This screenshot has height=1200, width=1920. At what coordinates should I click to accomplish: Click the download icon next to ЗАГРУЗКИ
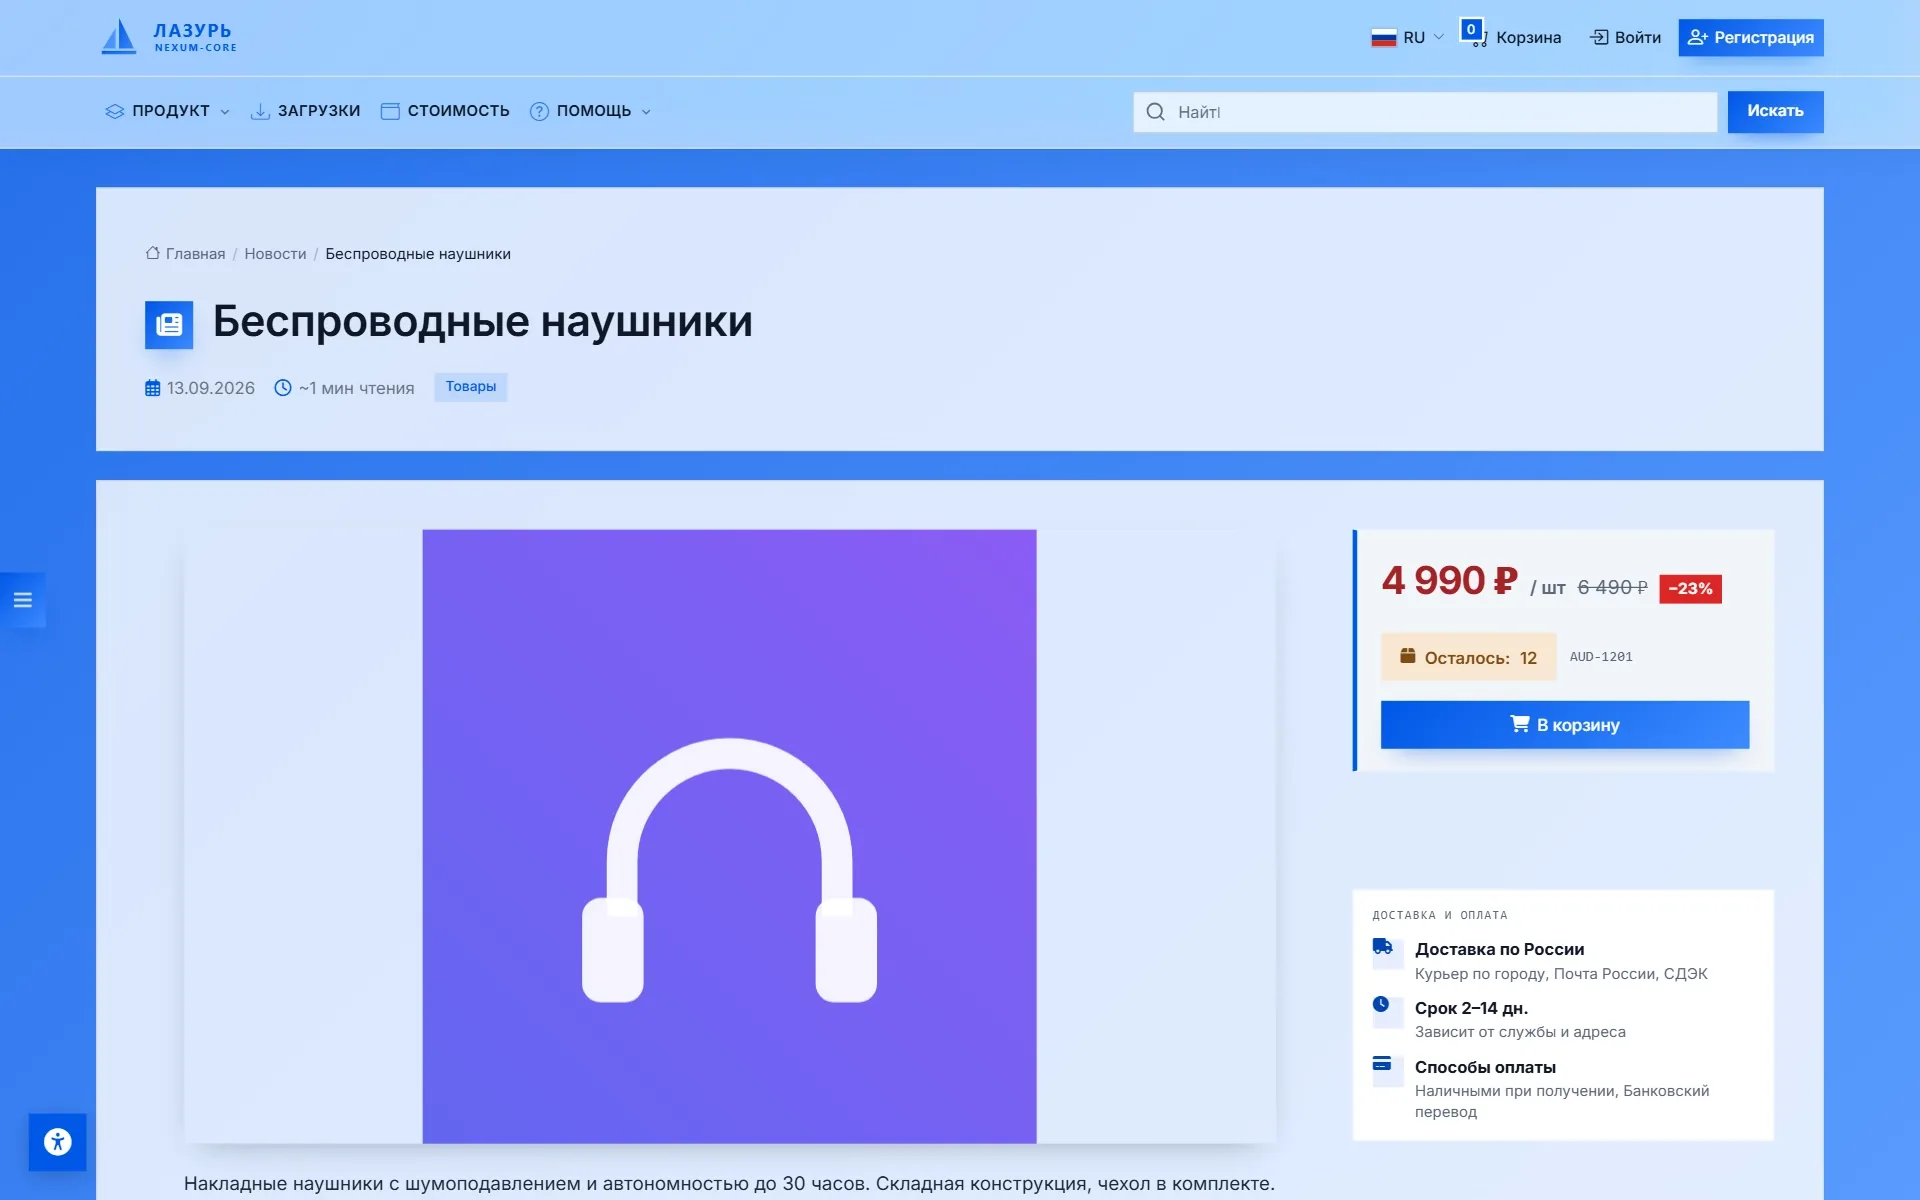[260, 111]
